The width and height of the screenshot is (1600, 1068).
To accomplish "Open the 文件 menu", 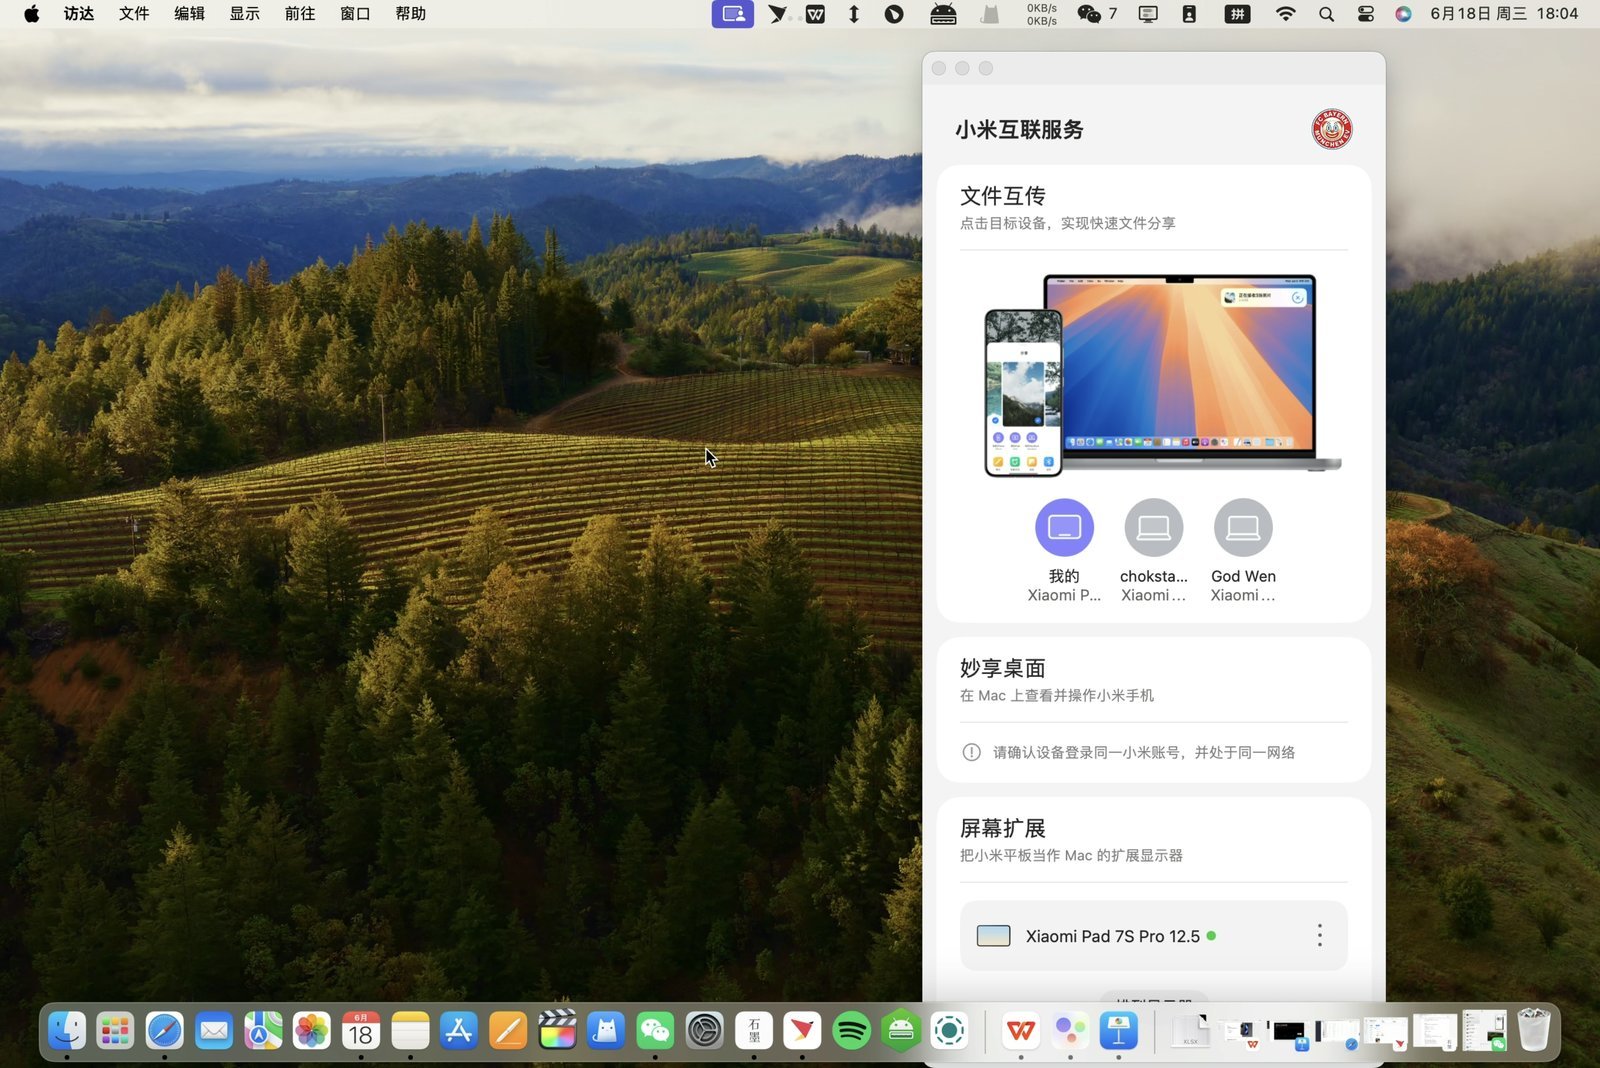I will tap(134, 14).
